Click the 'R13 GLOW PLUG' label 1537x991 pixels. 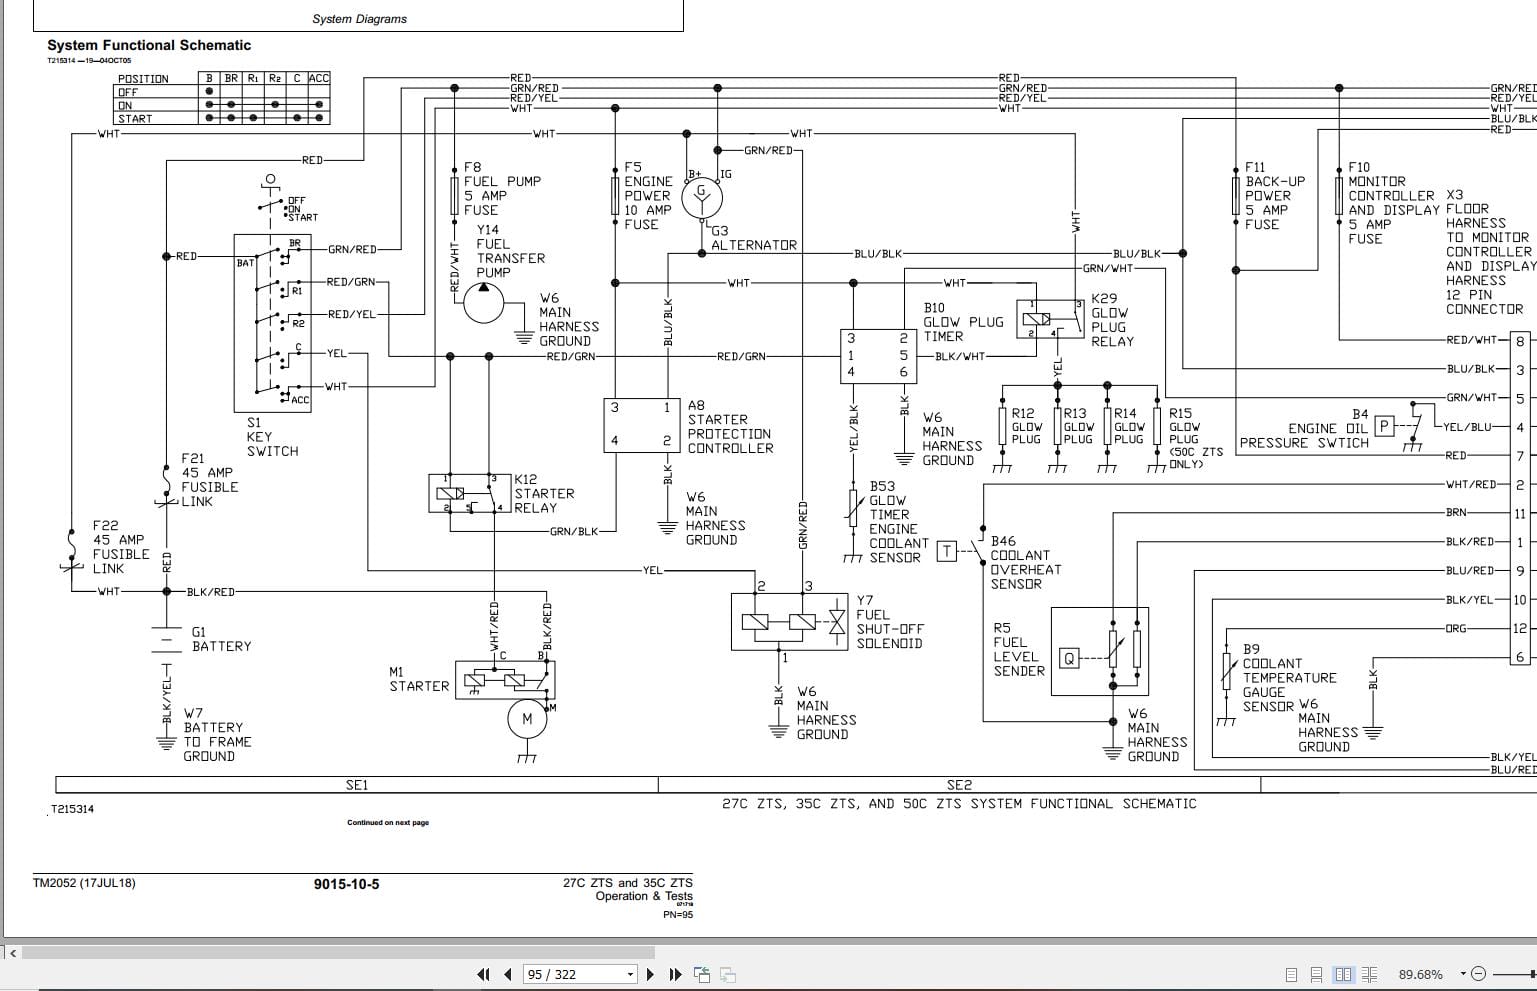tap(1078, 426)
